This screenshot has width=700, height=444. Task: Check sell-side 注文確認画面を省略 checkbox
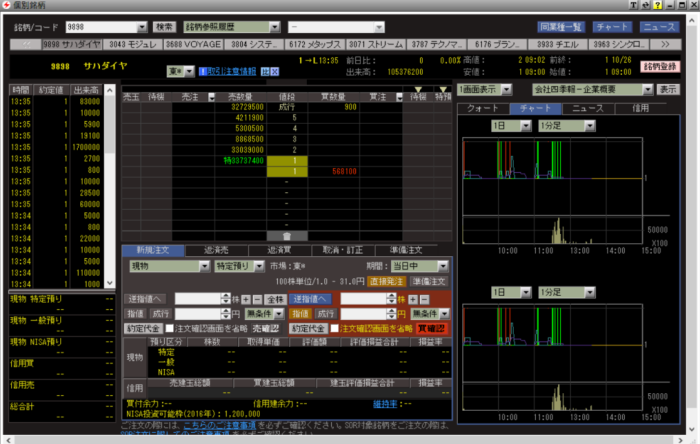tap(169, 328)
